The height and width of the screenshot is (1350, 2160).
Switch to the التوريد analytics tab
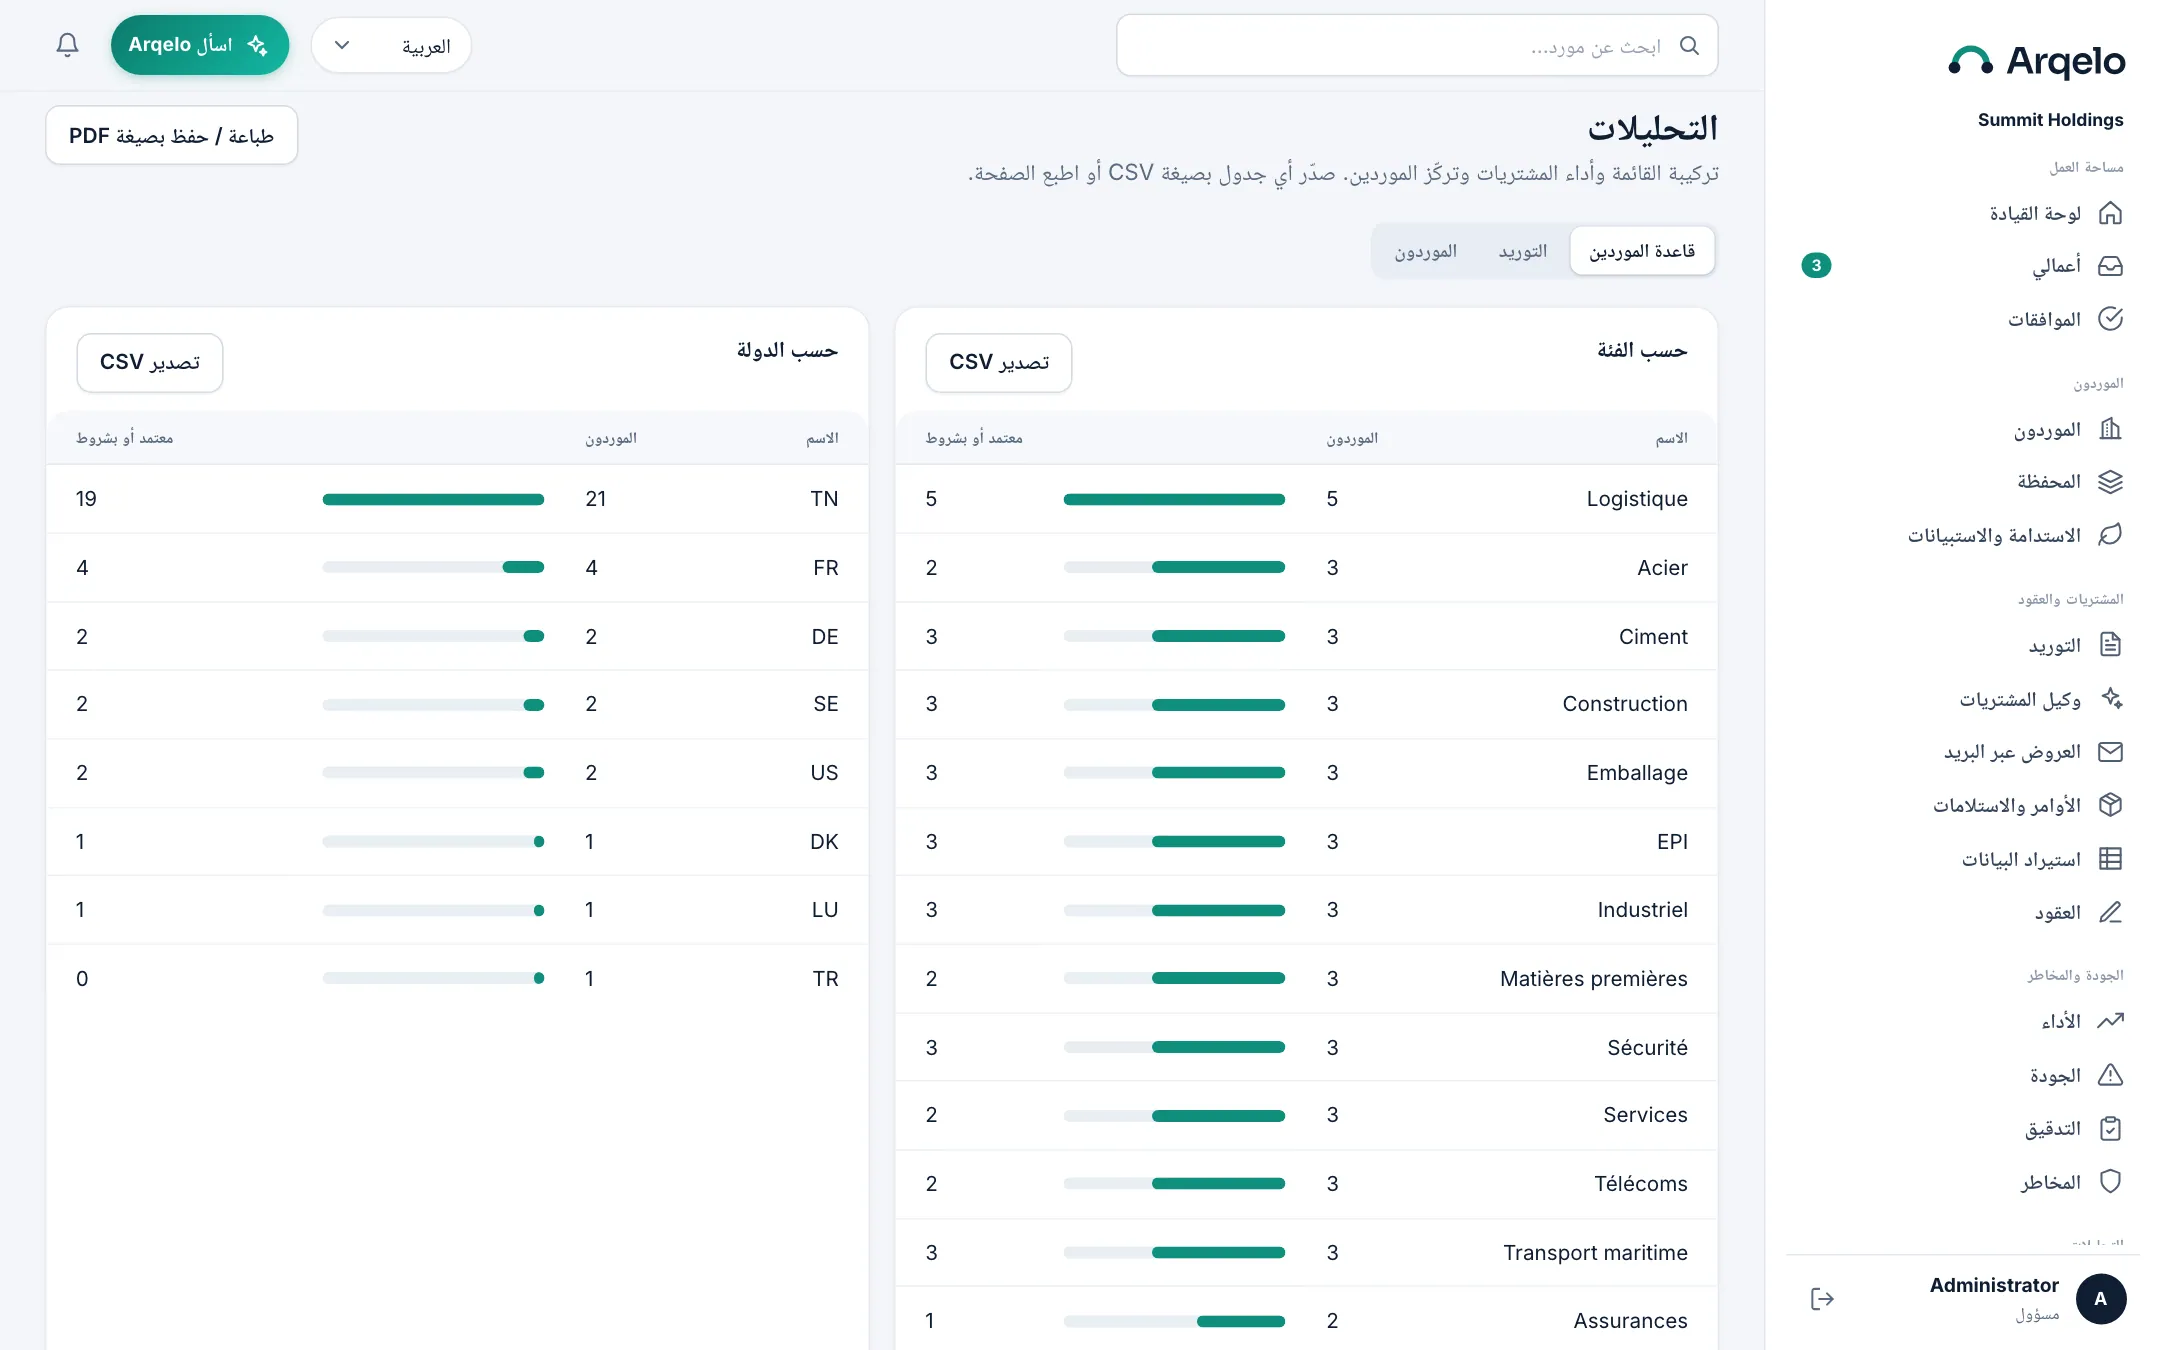[1522, 251]
